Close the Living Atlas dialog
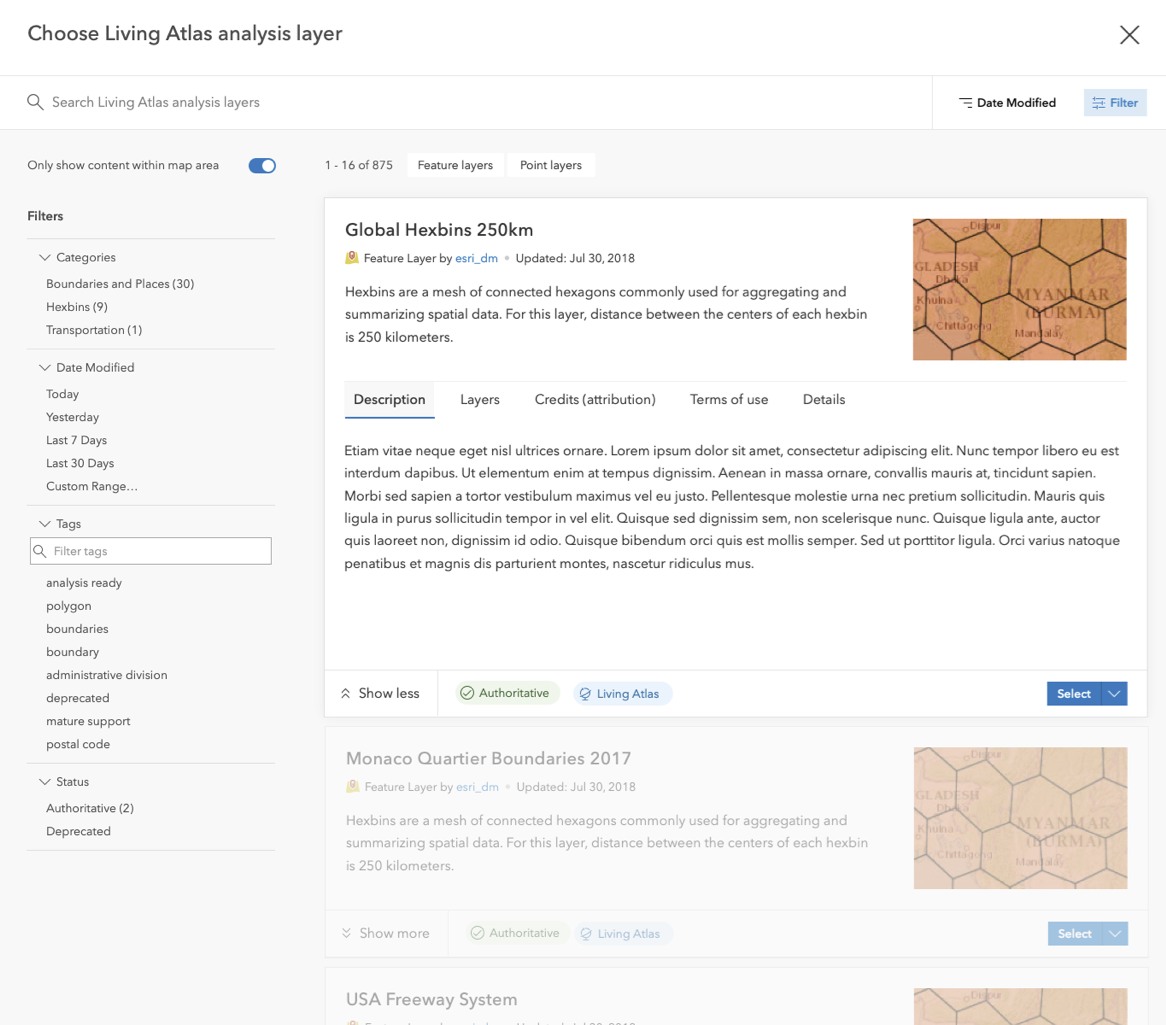The width and height of the screenshot is (1166, 1025). click(x=1129, y=35)
